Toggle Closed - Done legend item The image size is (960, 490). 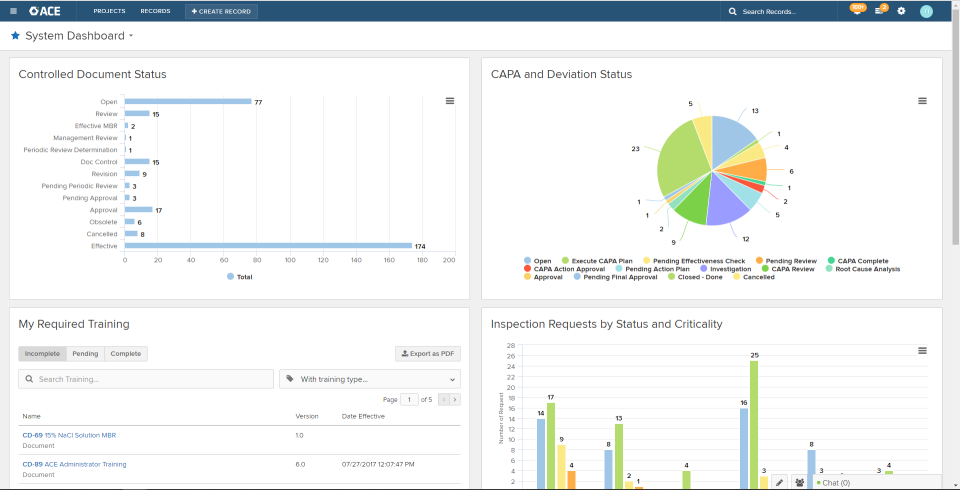(698, 277)
